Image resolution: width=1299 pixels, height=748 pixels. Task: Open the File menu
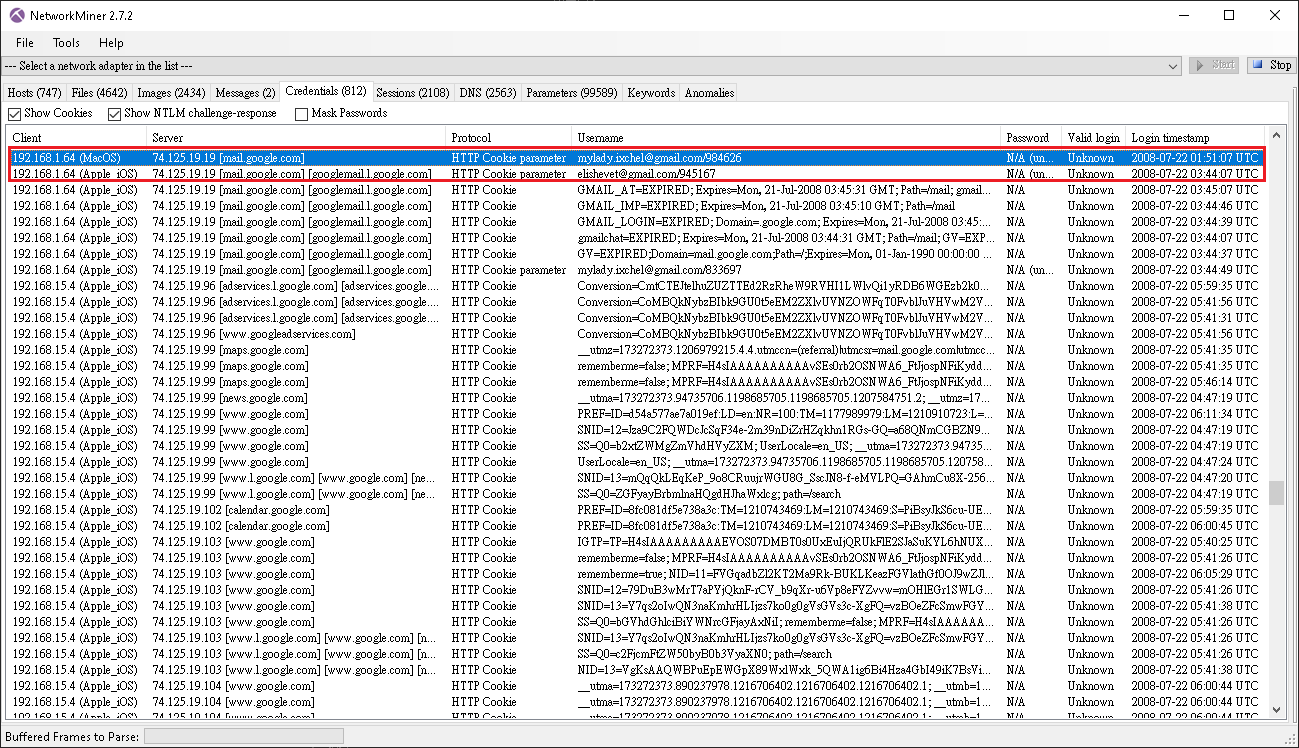[25, 43]
